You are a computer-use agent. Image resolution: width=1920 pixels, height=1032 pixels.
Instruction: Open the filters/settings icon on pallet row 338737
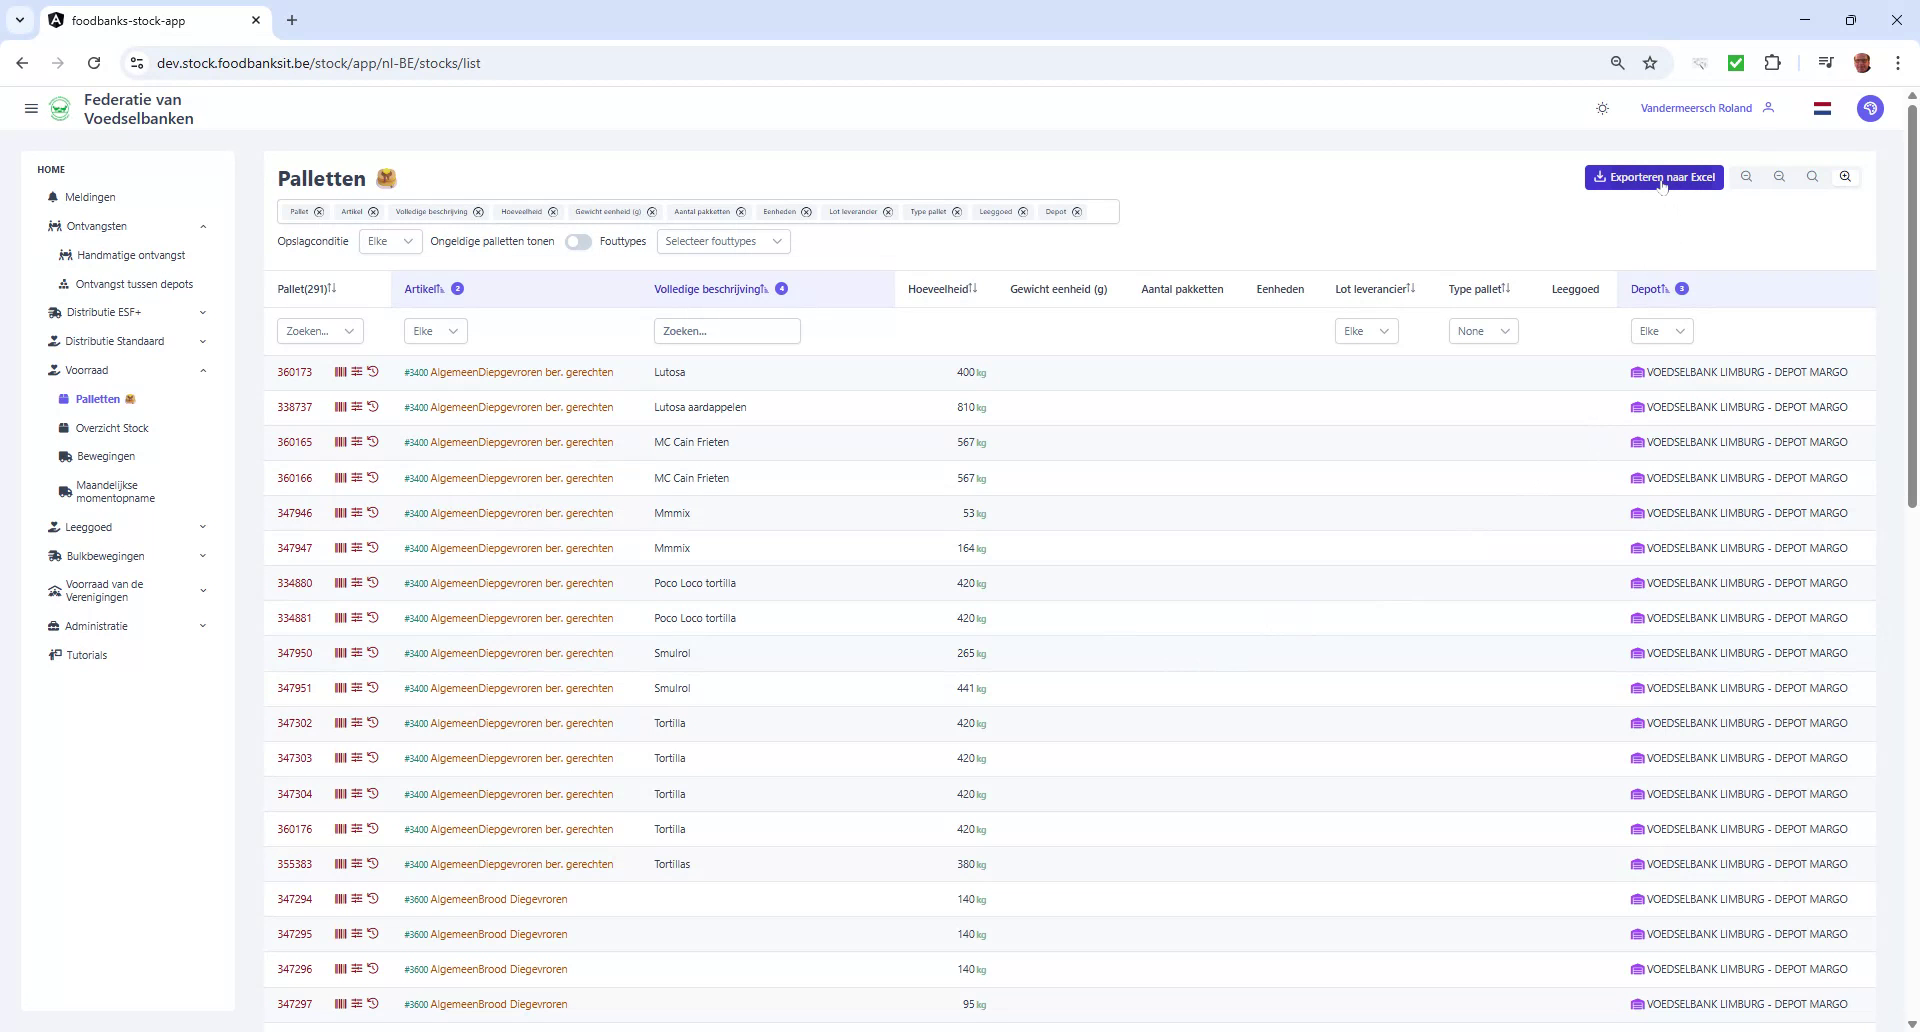coord(357,406)
